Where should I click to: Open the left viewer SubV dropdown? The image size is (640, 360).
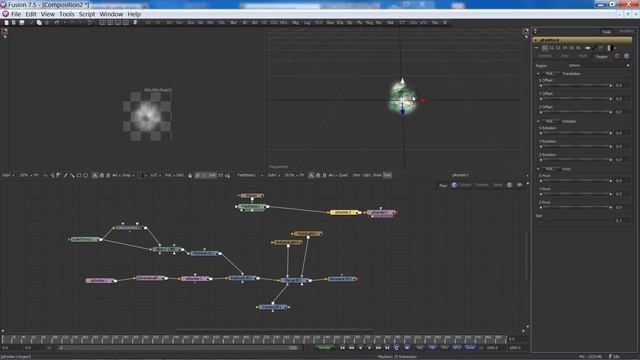click(x=8, y=175)
